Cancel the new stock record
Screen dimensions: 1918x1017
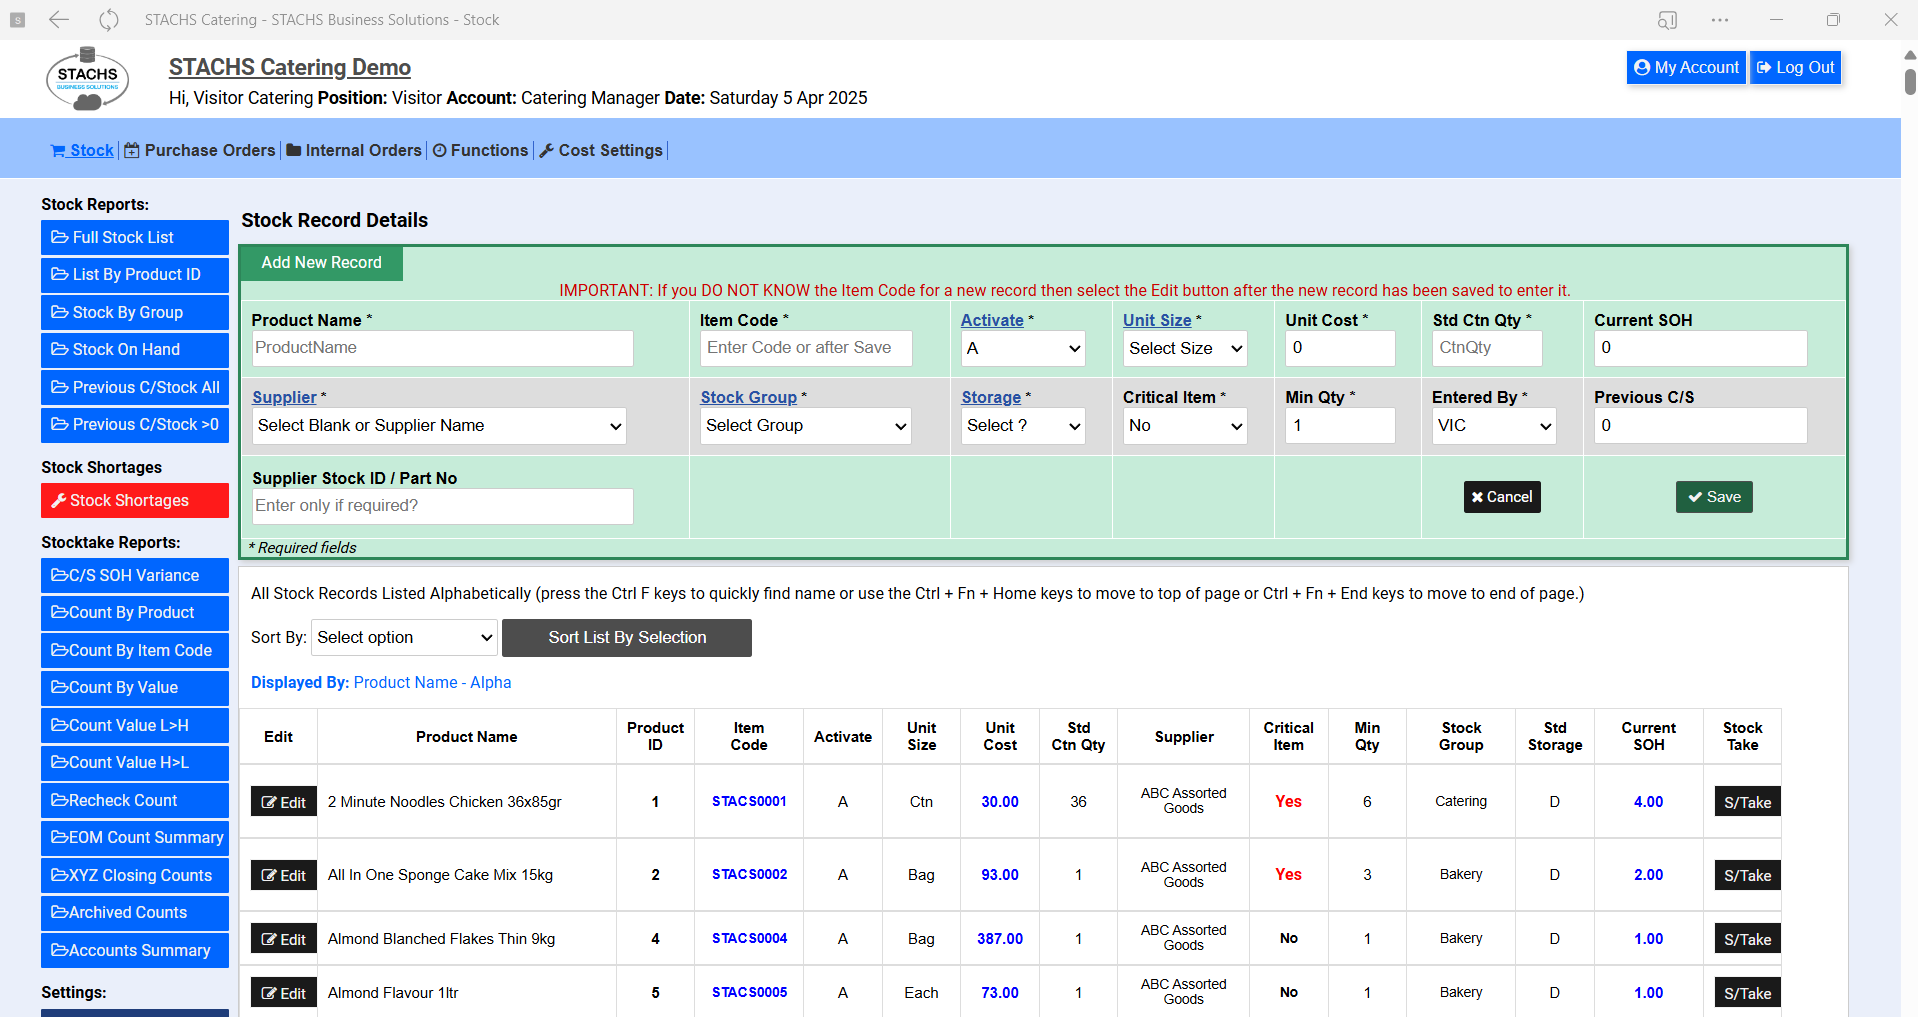[1502, 497]
